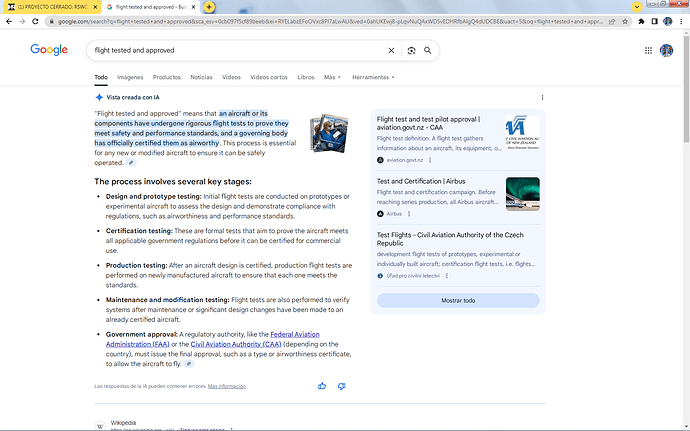Switch to the Productos tab

[167, 77]
